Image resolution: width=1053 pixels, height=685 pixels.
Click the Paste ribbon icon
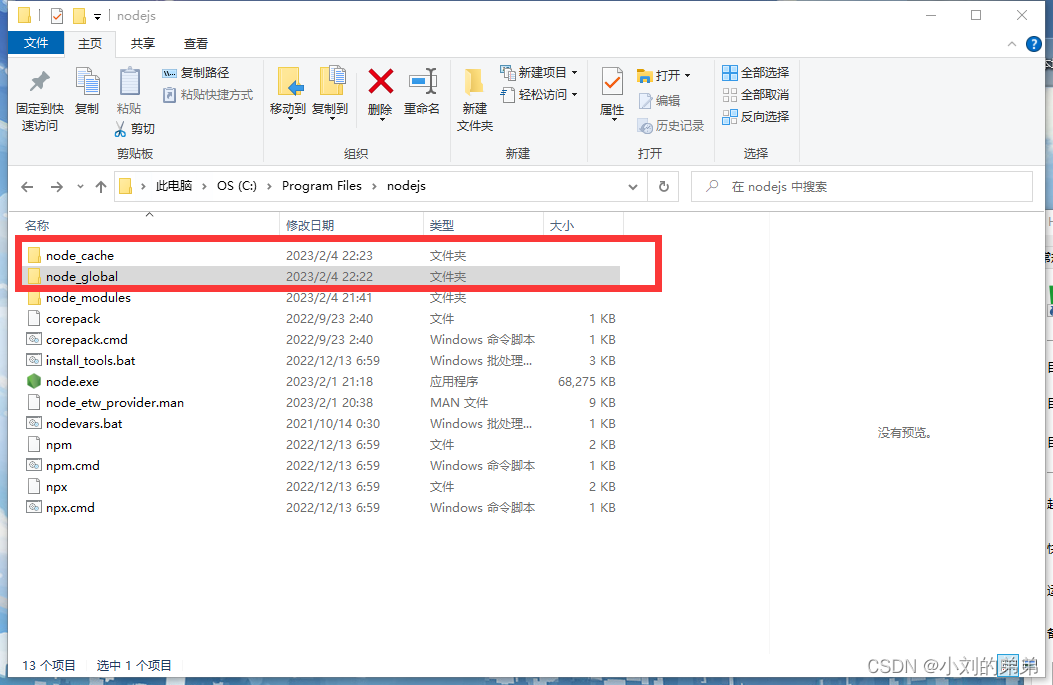[129, 91]
